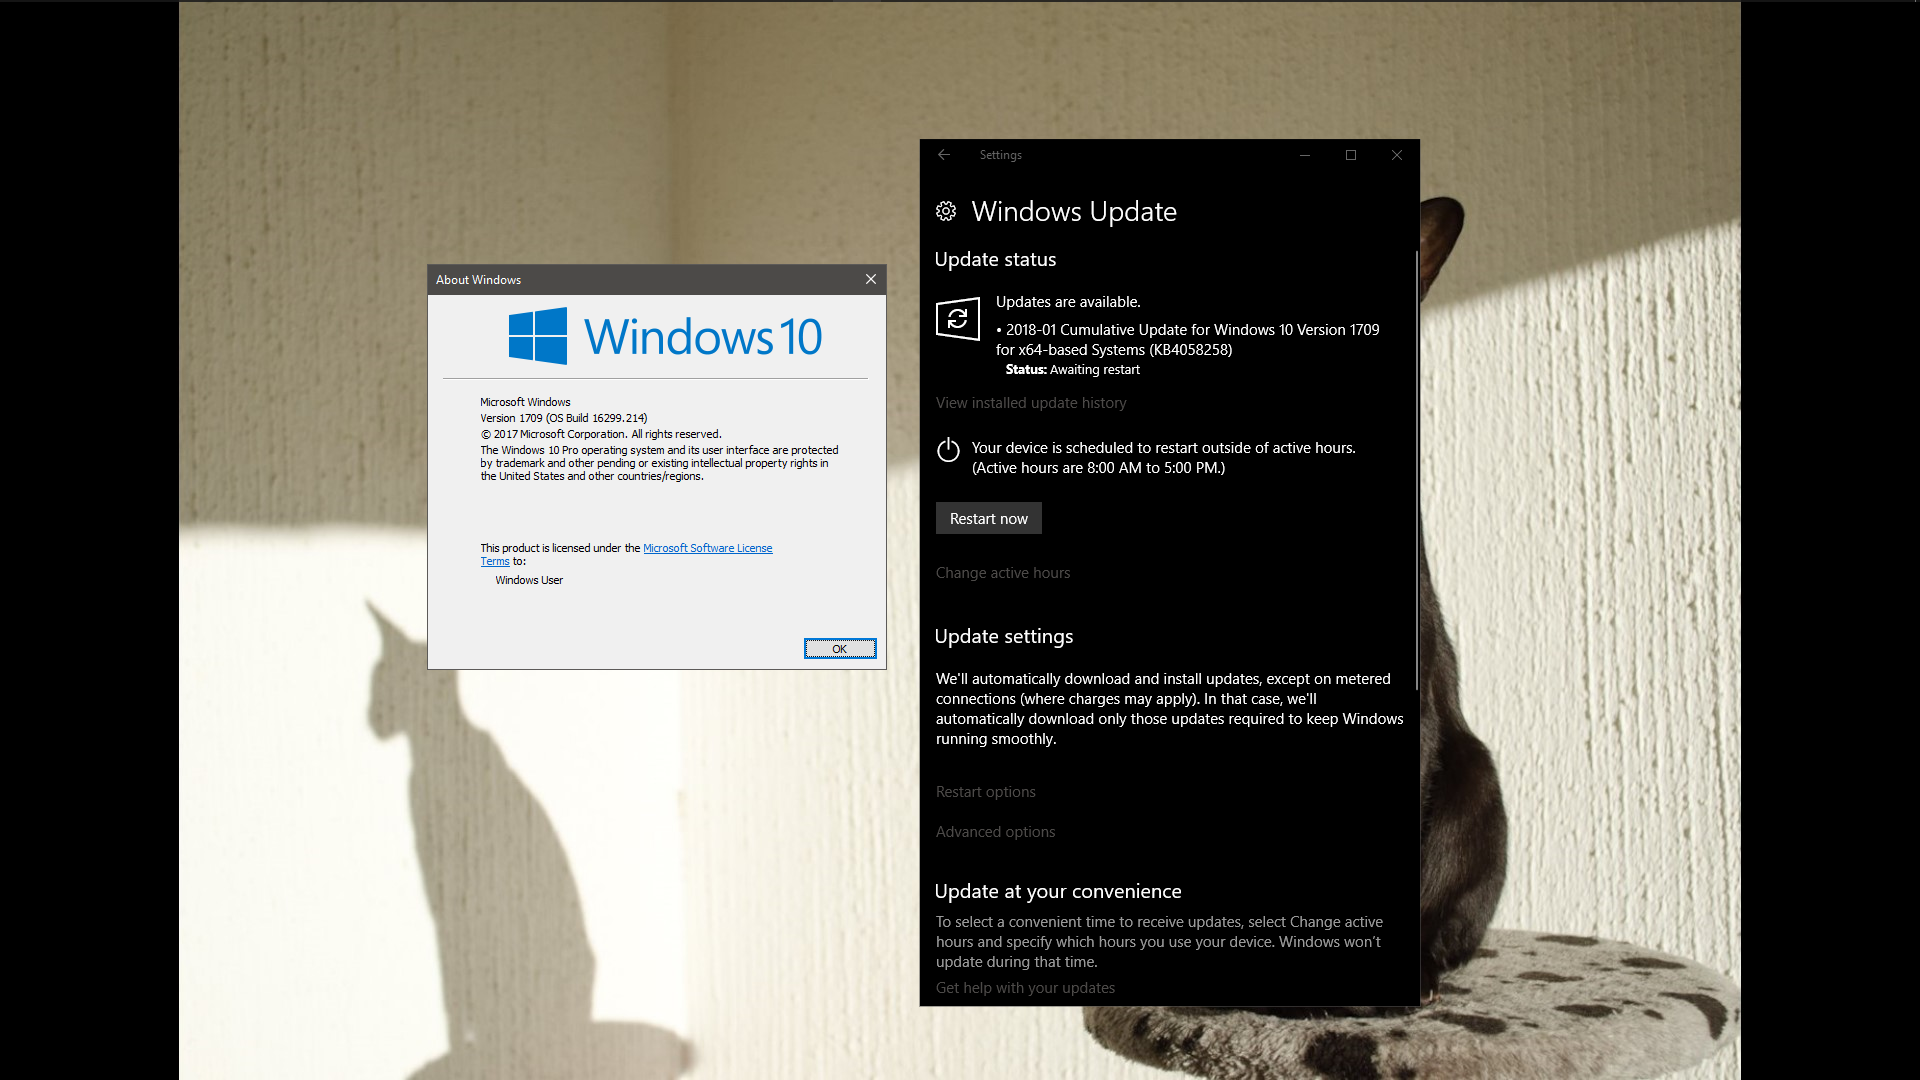Click the back arrow in Settings
1920x1080 pixels.
943,155
